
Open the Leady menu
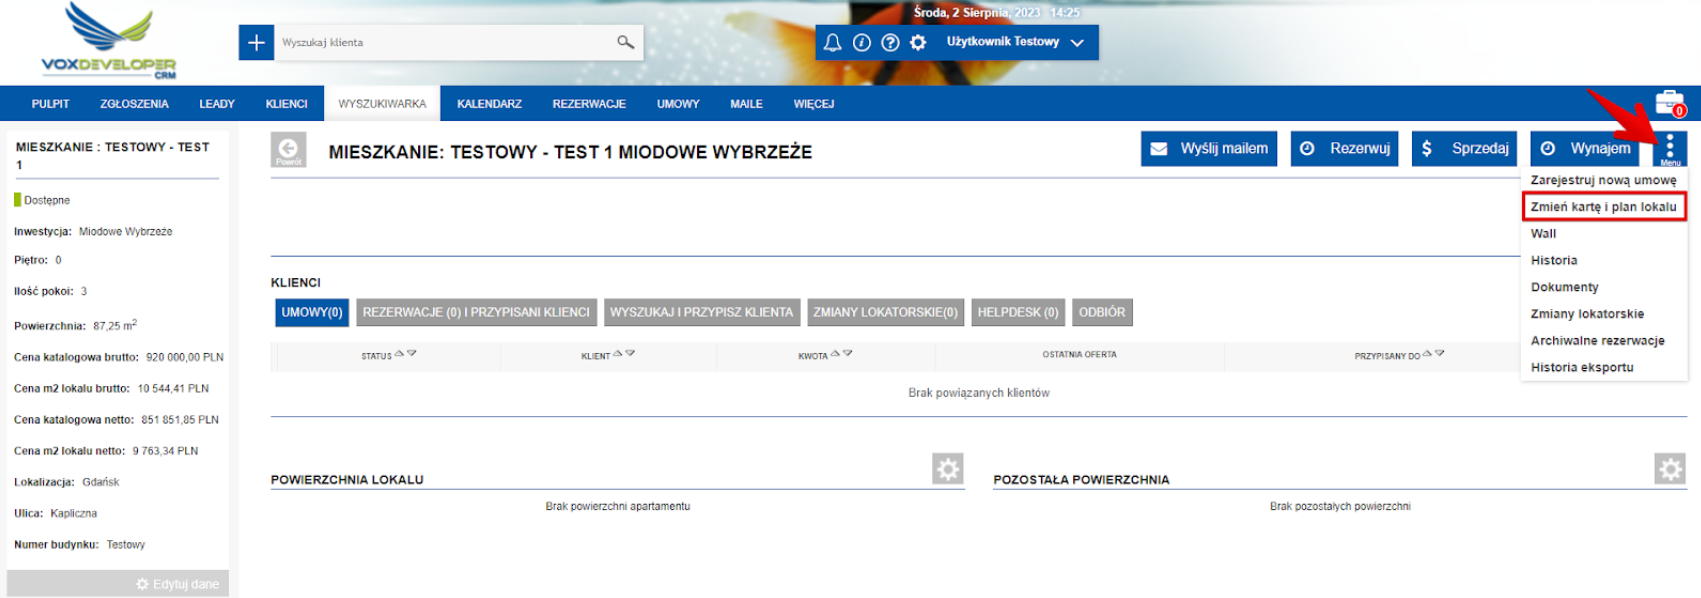[217, 104]
